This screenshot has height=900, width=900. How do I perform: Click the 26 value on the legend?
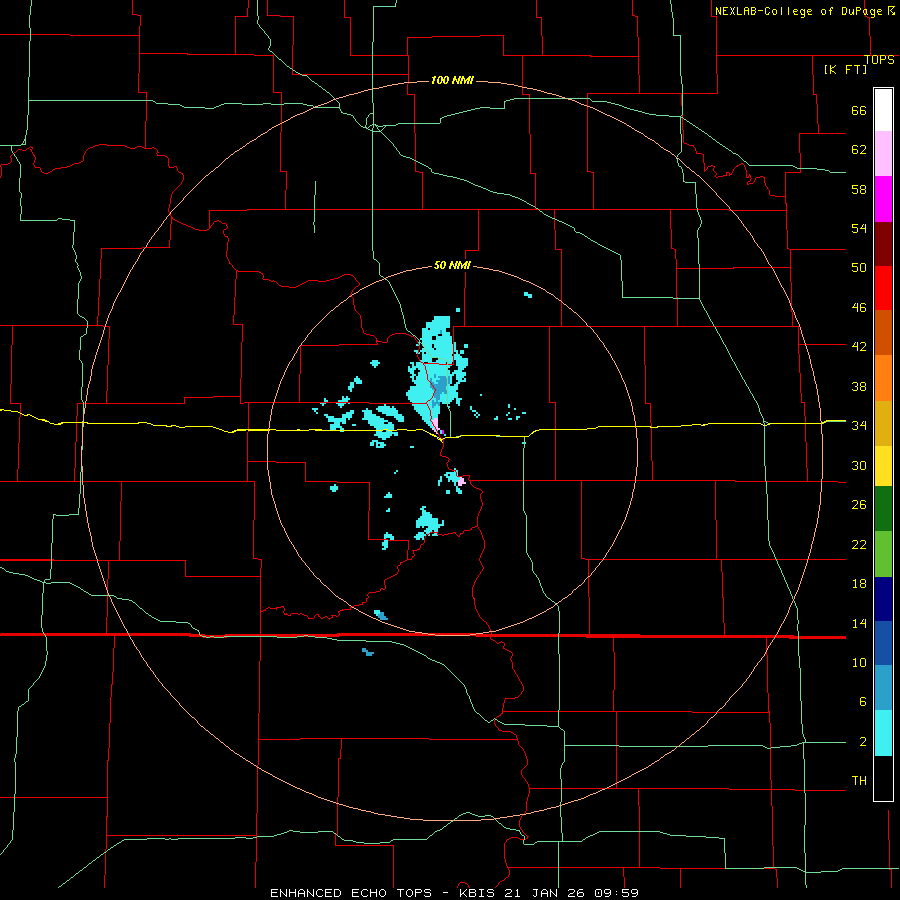click(x=859, y=505)
